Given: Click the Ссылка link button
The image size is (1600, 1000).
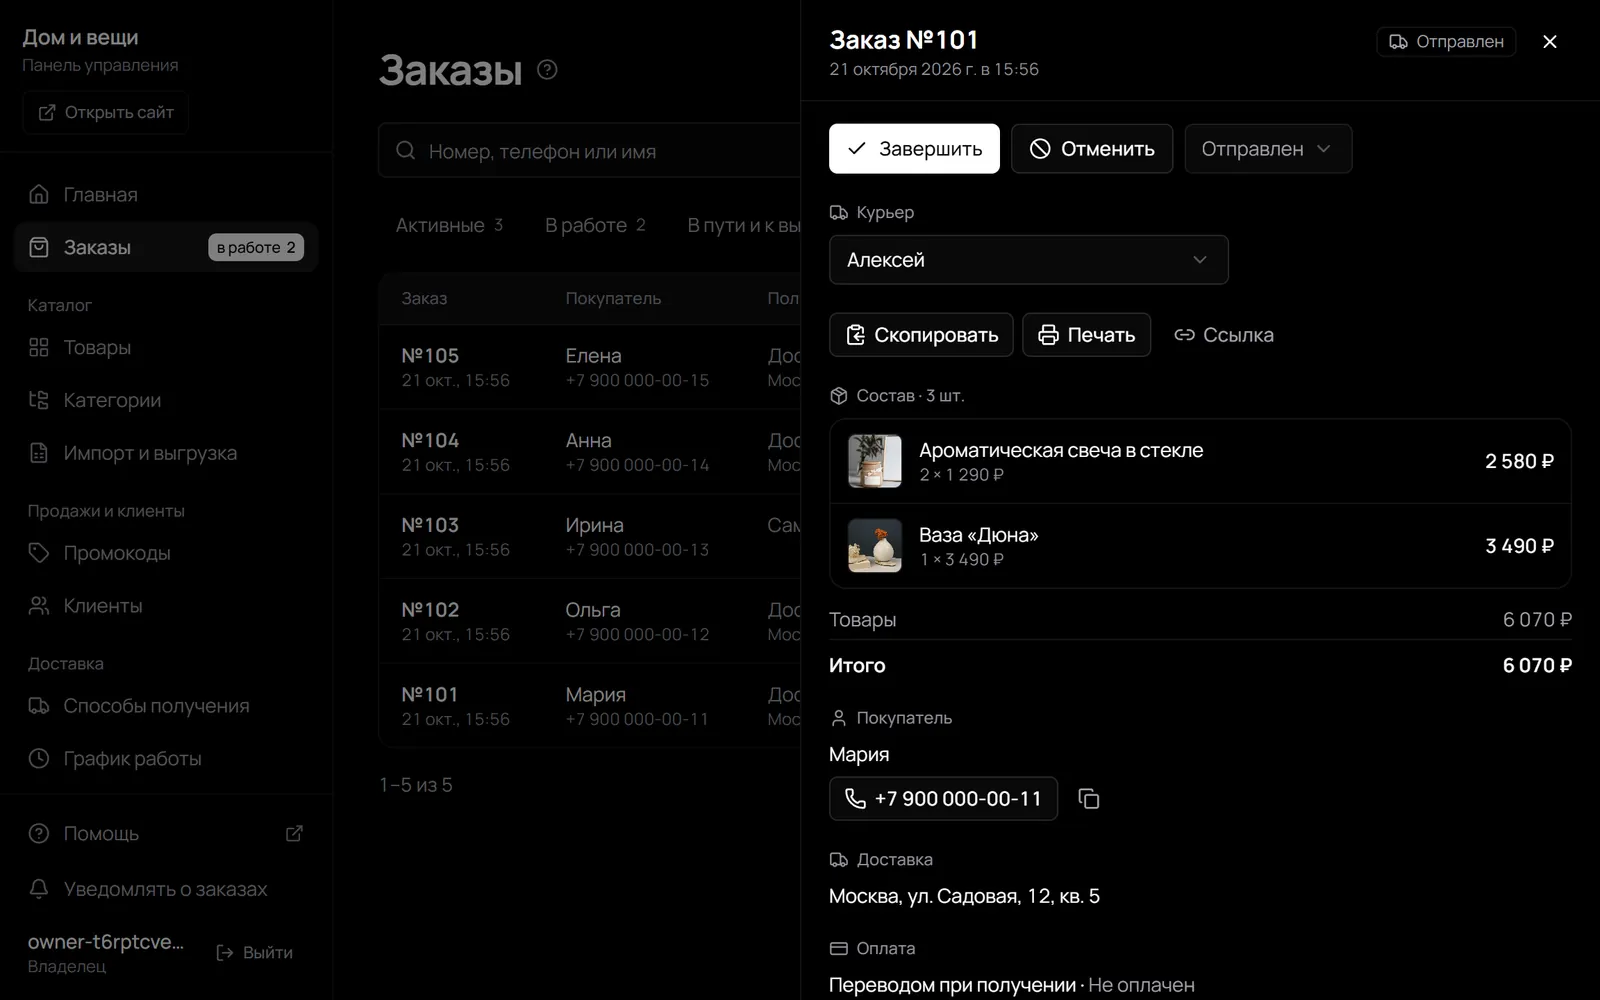Looking at the screenshot, I should click(1224, 335).
